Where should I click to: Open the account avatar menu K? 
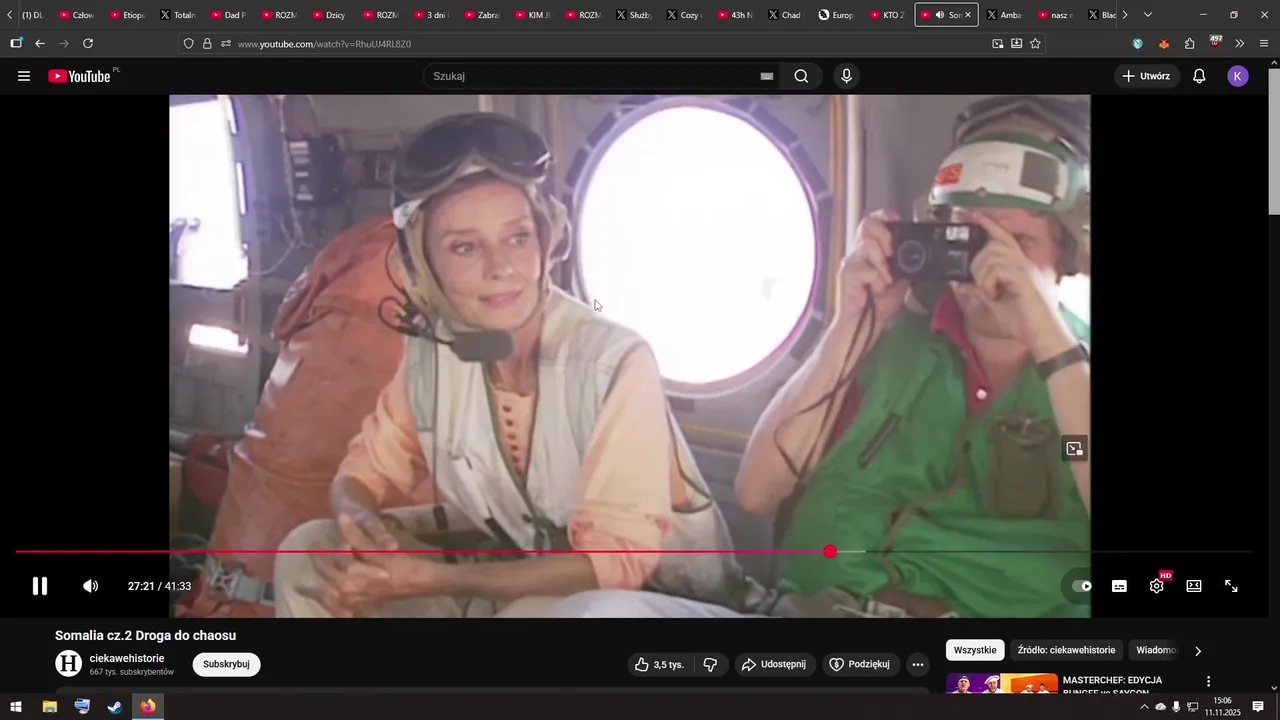(1238, 76)
